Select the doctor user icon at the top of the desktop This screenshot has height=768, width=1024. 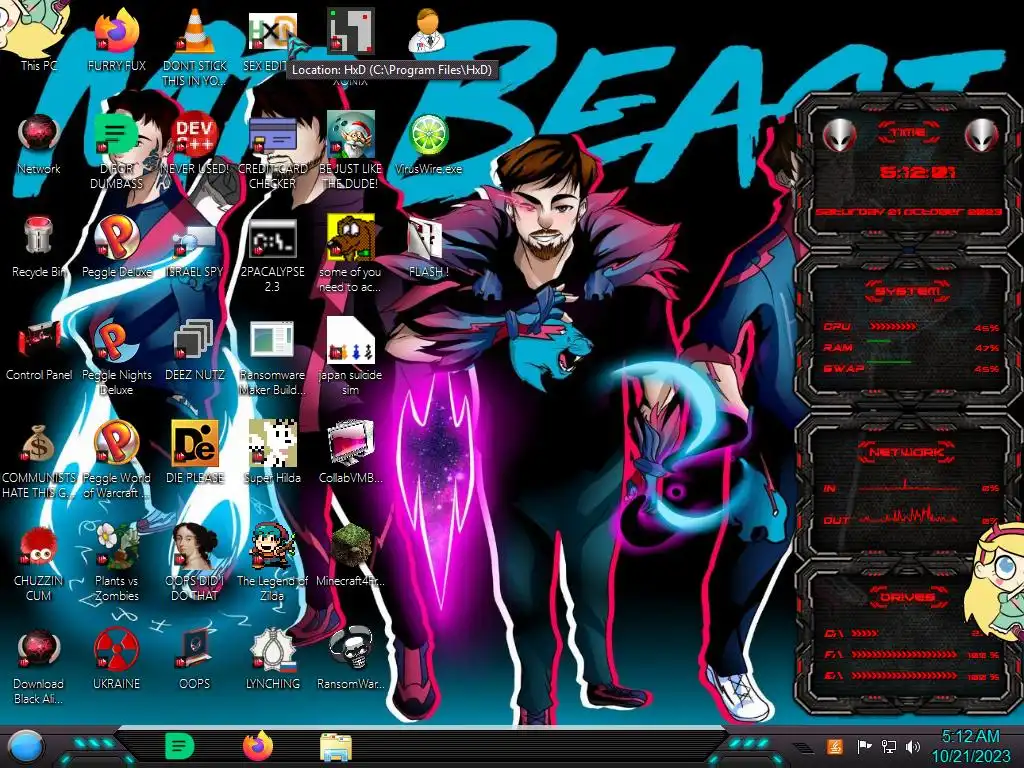pyautogui.click(x=428, y=30)
